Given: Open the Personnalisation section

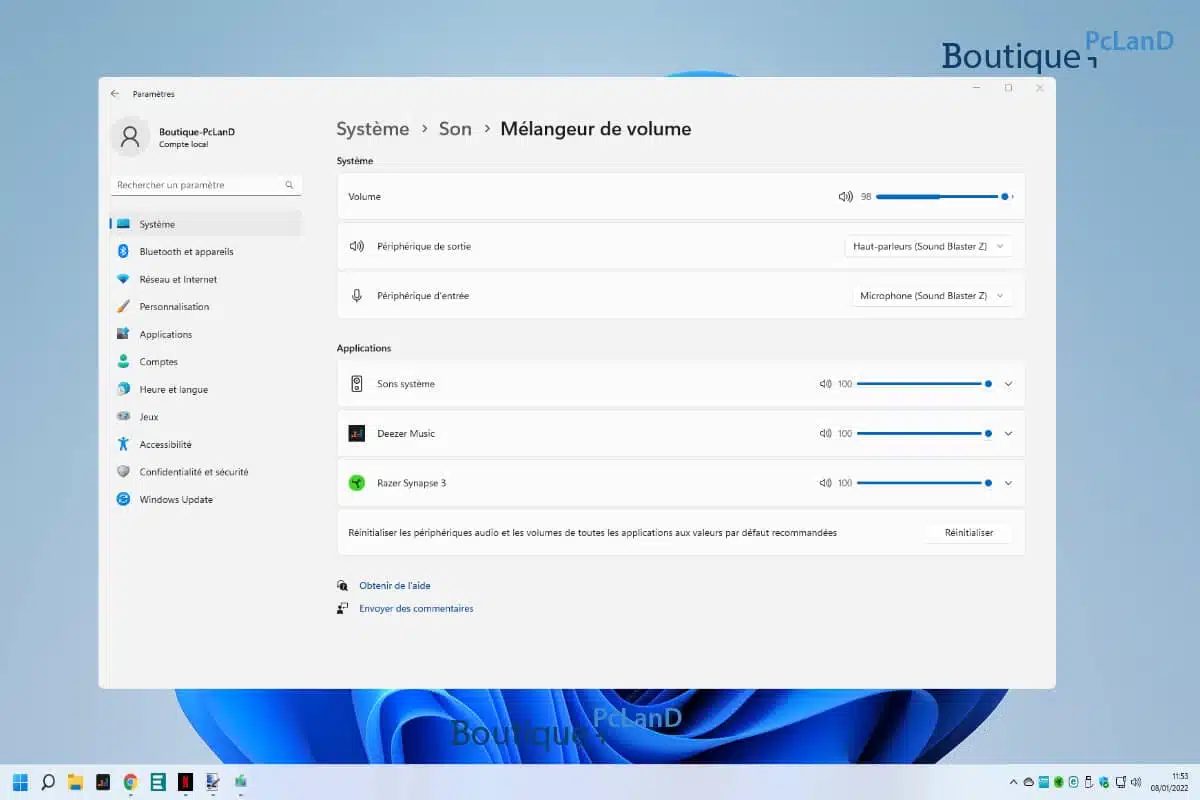Looking at the screenshot, I should coord(205,307).
